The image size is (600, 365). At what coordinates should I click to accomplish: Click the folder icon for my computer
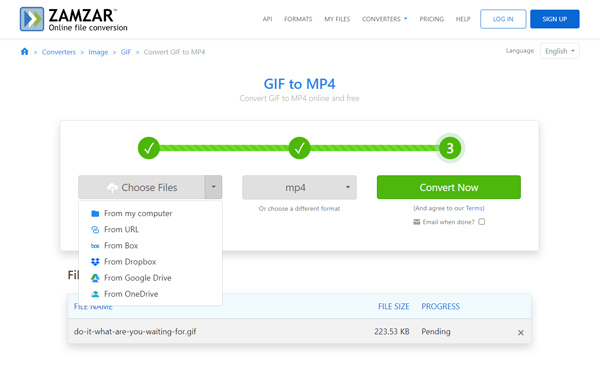[95, 213]
